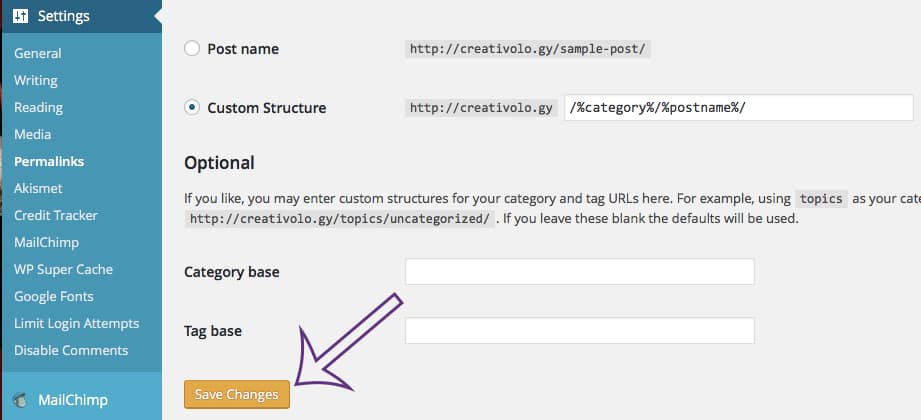Open Limit Login Attempts settings
The height and width of the screenshot is (420, 921).
76,323
